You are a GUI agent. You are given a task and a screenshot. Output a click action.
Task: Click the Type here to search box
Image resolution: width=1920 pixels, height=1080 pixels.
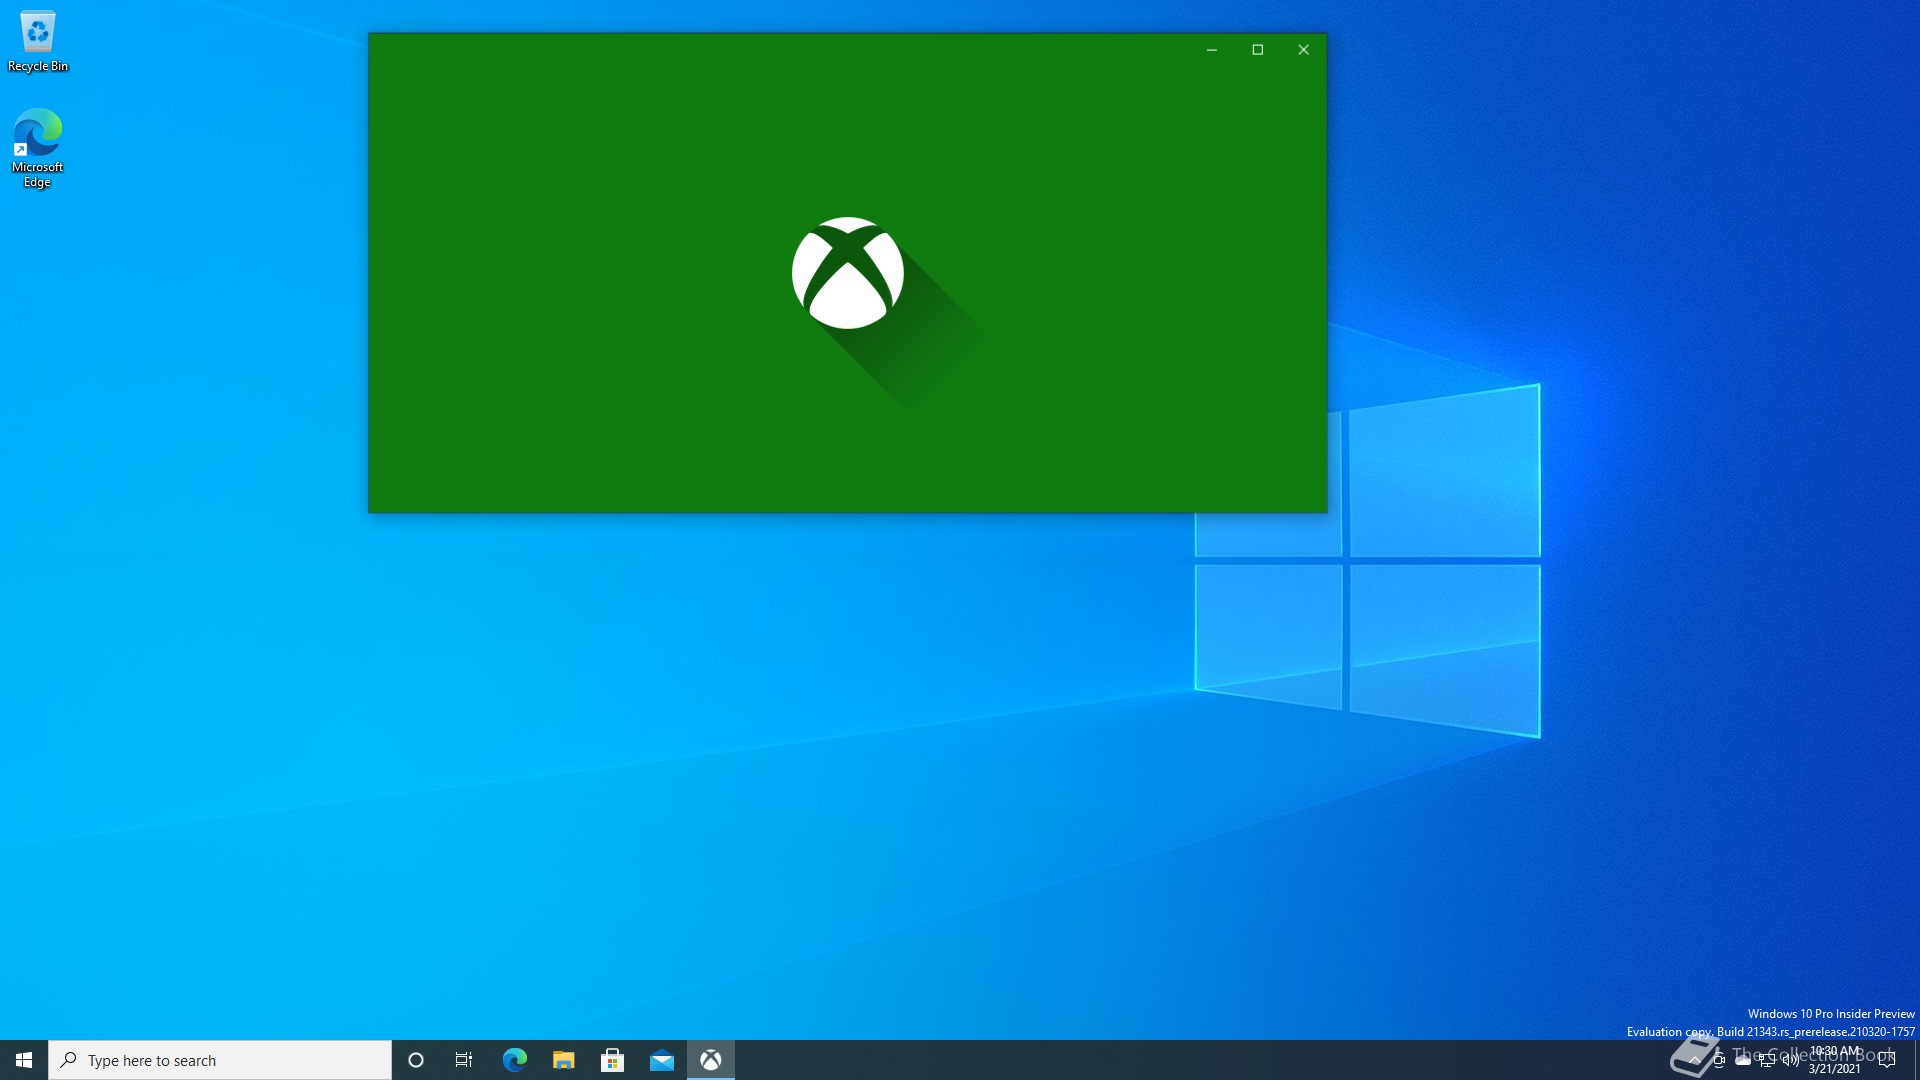pyautogui.click(x=220, y=1060)
